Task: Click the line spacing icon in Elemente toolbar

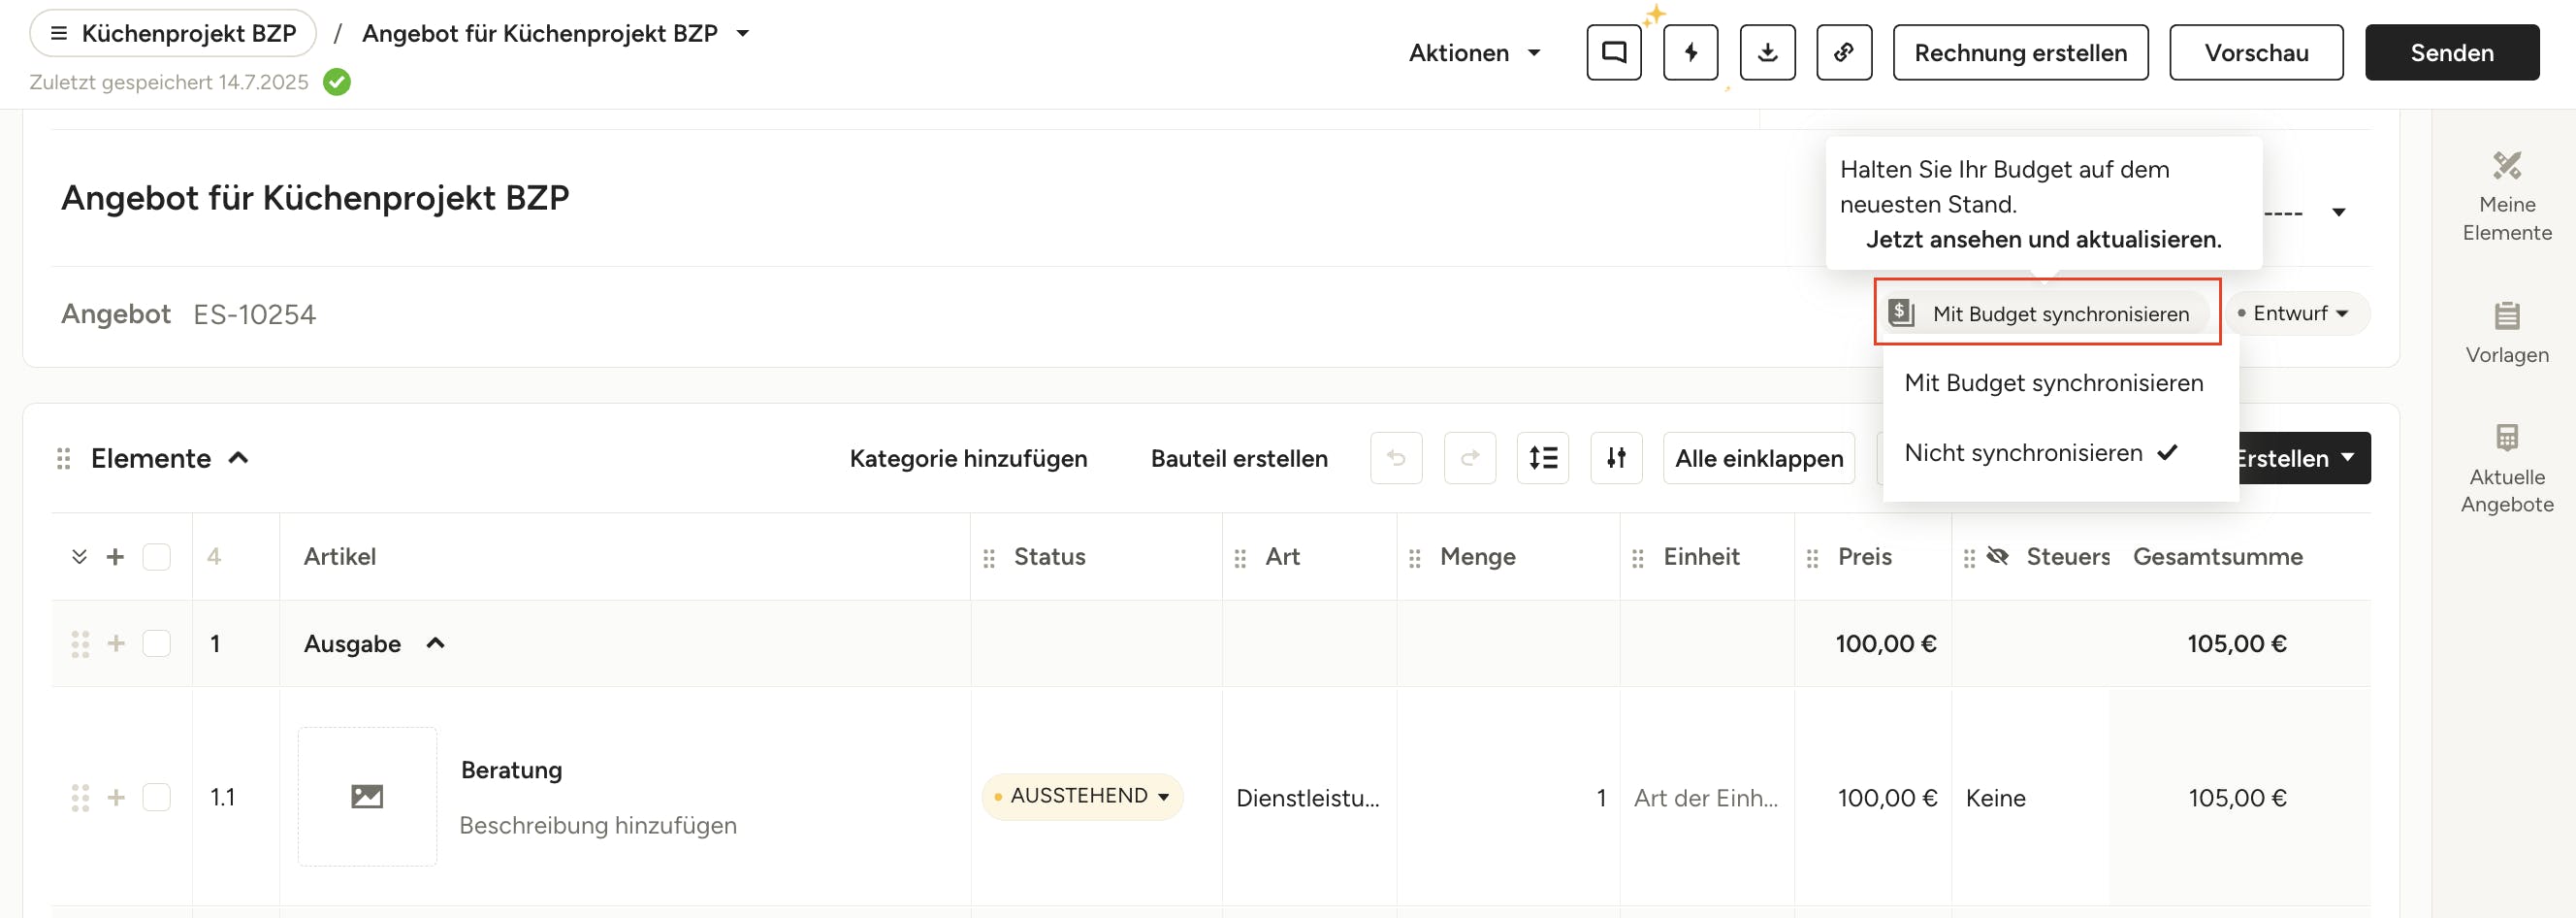Action: pos(1542,458)
